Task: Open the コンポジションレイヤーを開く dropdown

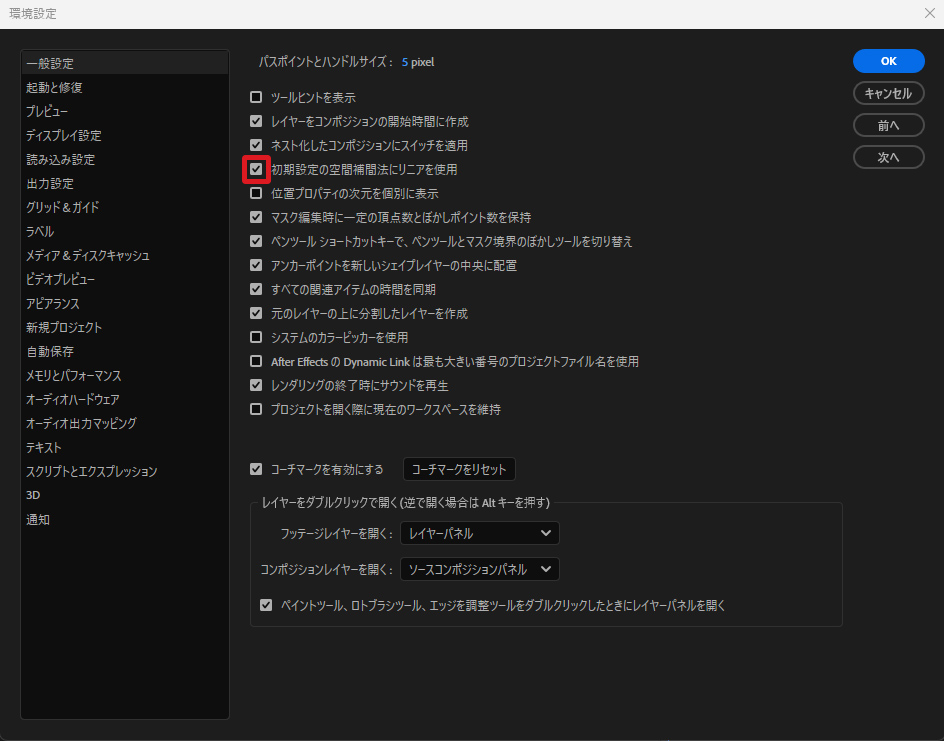Action: [479, 570]
